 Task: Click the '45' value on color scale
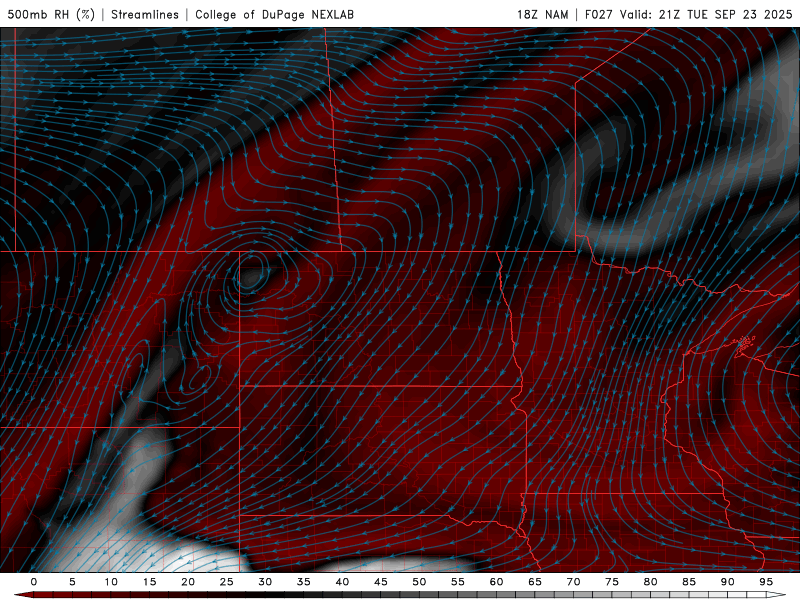click(x=381, y=582)
